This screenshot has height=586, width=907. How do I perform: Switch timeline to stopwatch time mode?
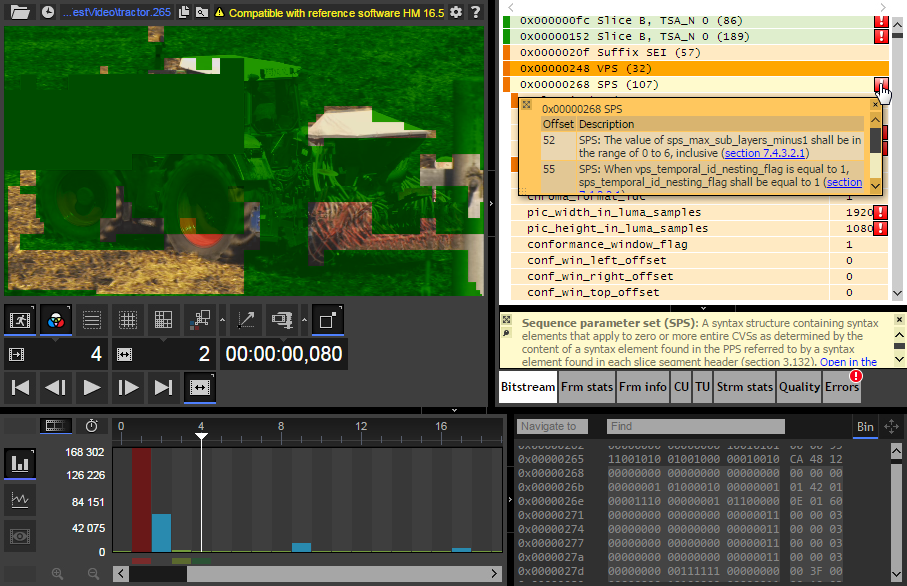click(91, 426)
